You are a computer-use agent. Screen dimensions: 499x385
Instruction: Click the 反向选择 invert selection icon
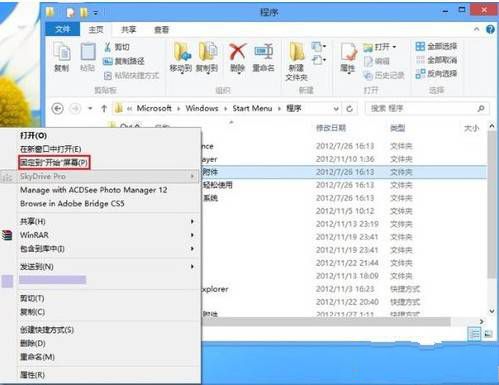(420, 74)
